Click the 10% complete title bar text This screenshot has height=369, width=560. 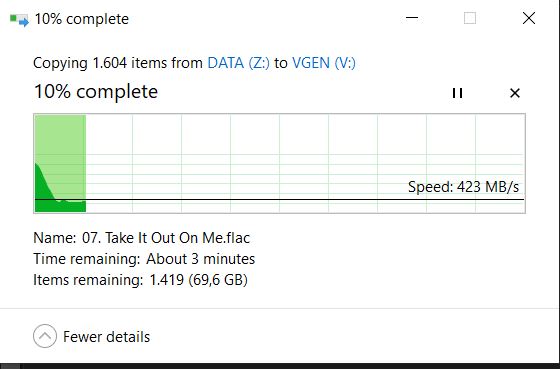click(81, 19)
